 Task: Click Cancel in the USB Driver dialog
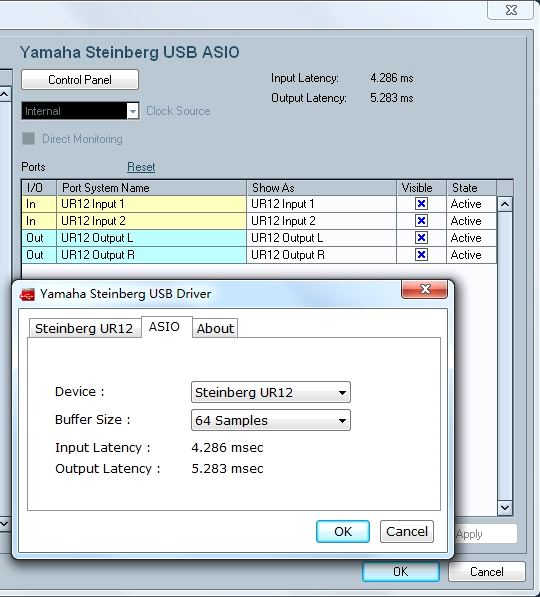pyautogui.click(x=407, y=532)
